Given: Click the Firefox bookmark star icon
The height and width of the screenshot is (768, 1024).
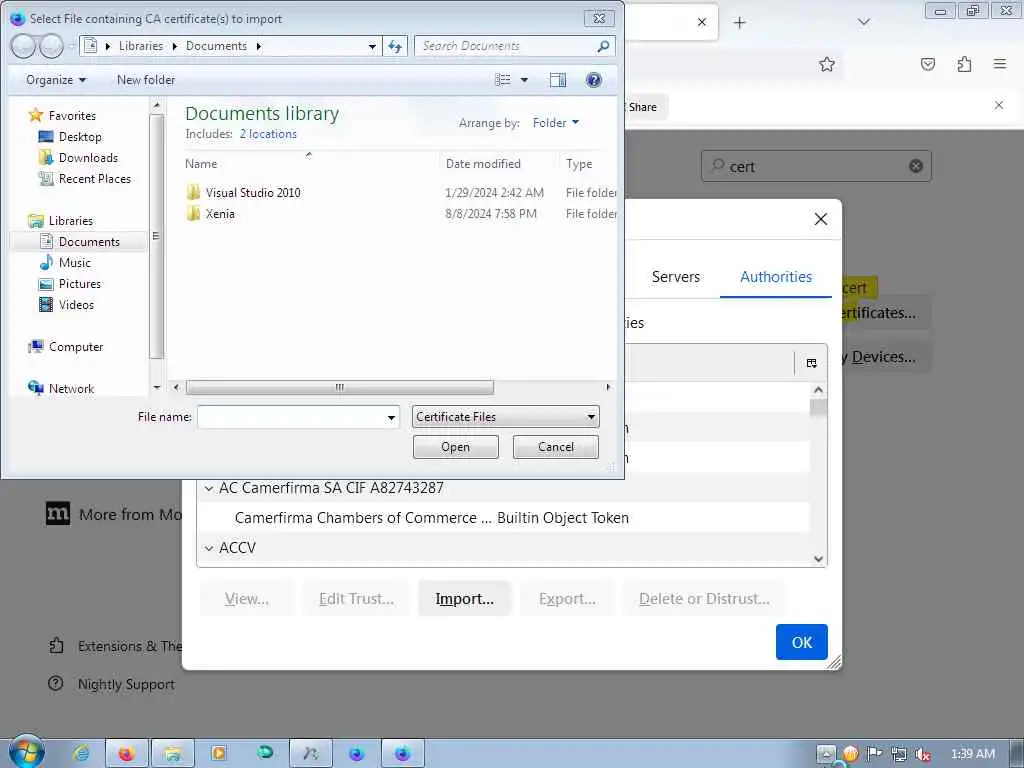Looking at the screenshot, I should tap(827, 64).
